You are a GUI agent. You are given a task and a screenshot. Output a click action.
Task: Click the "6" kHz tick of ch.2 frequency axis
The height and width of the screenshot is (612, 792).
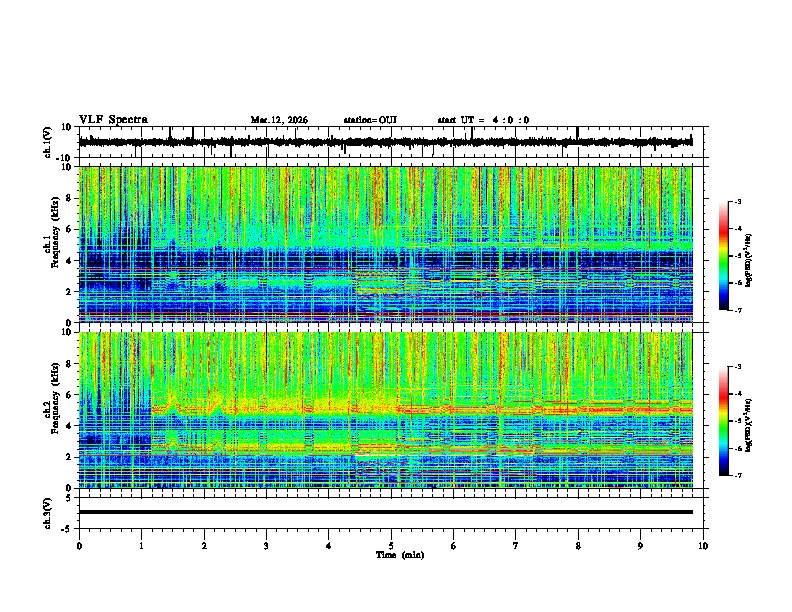pyautogui.click(x=70, y=395)
